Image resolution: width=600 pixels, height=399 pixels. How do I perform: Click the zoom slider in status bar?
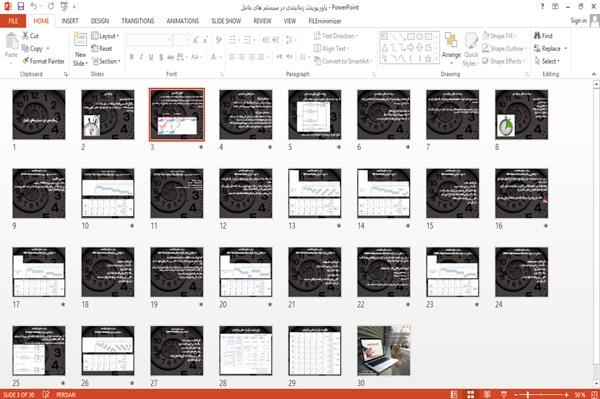[541, 394]
